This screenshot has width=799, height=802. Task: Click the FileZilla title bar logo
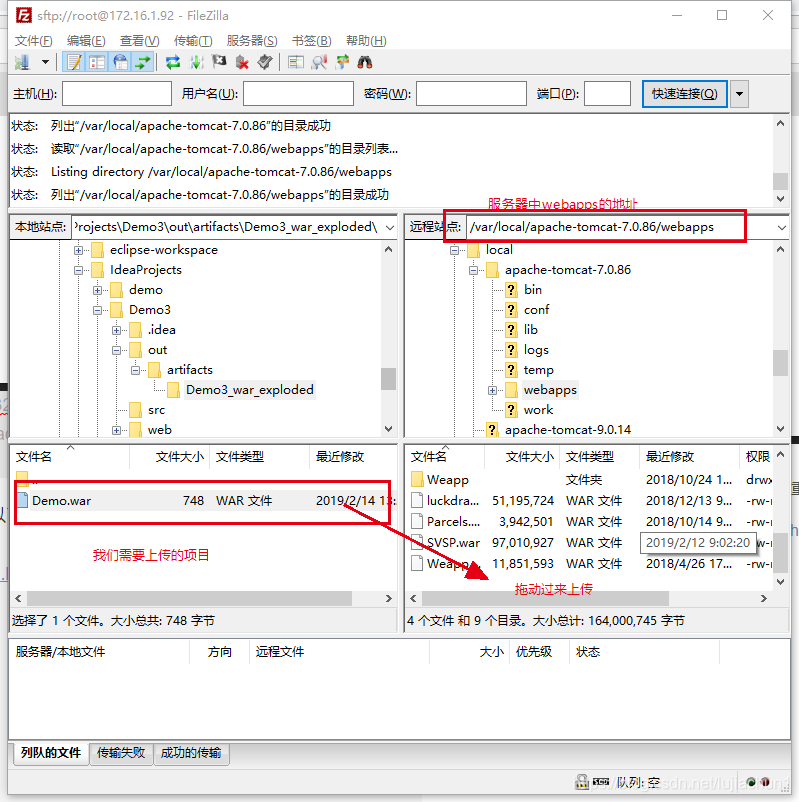point(24,15)
